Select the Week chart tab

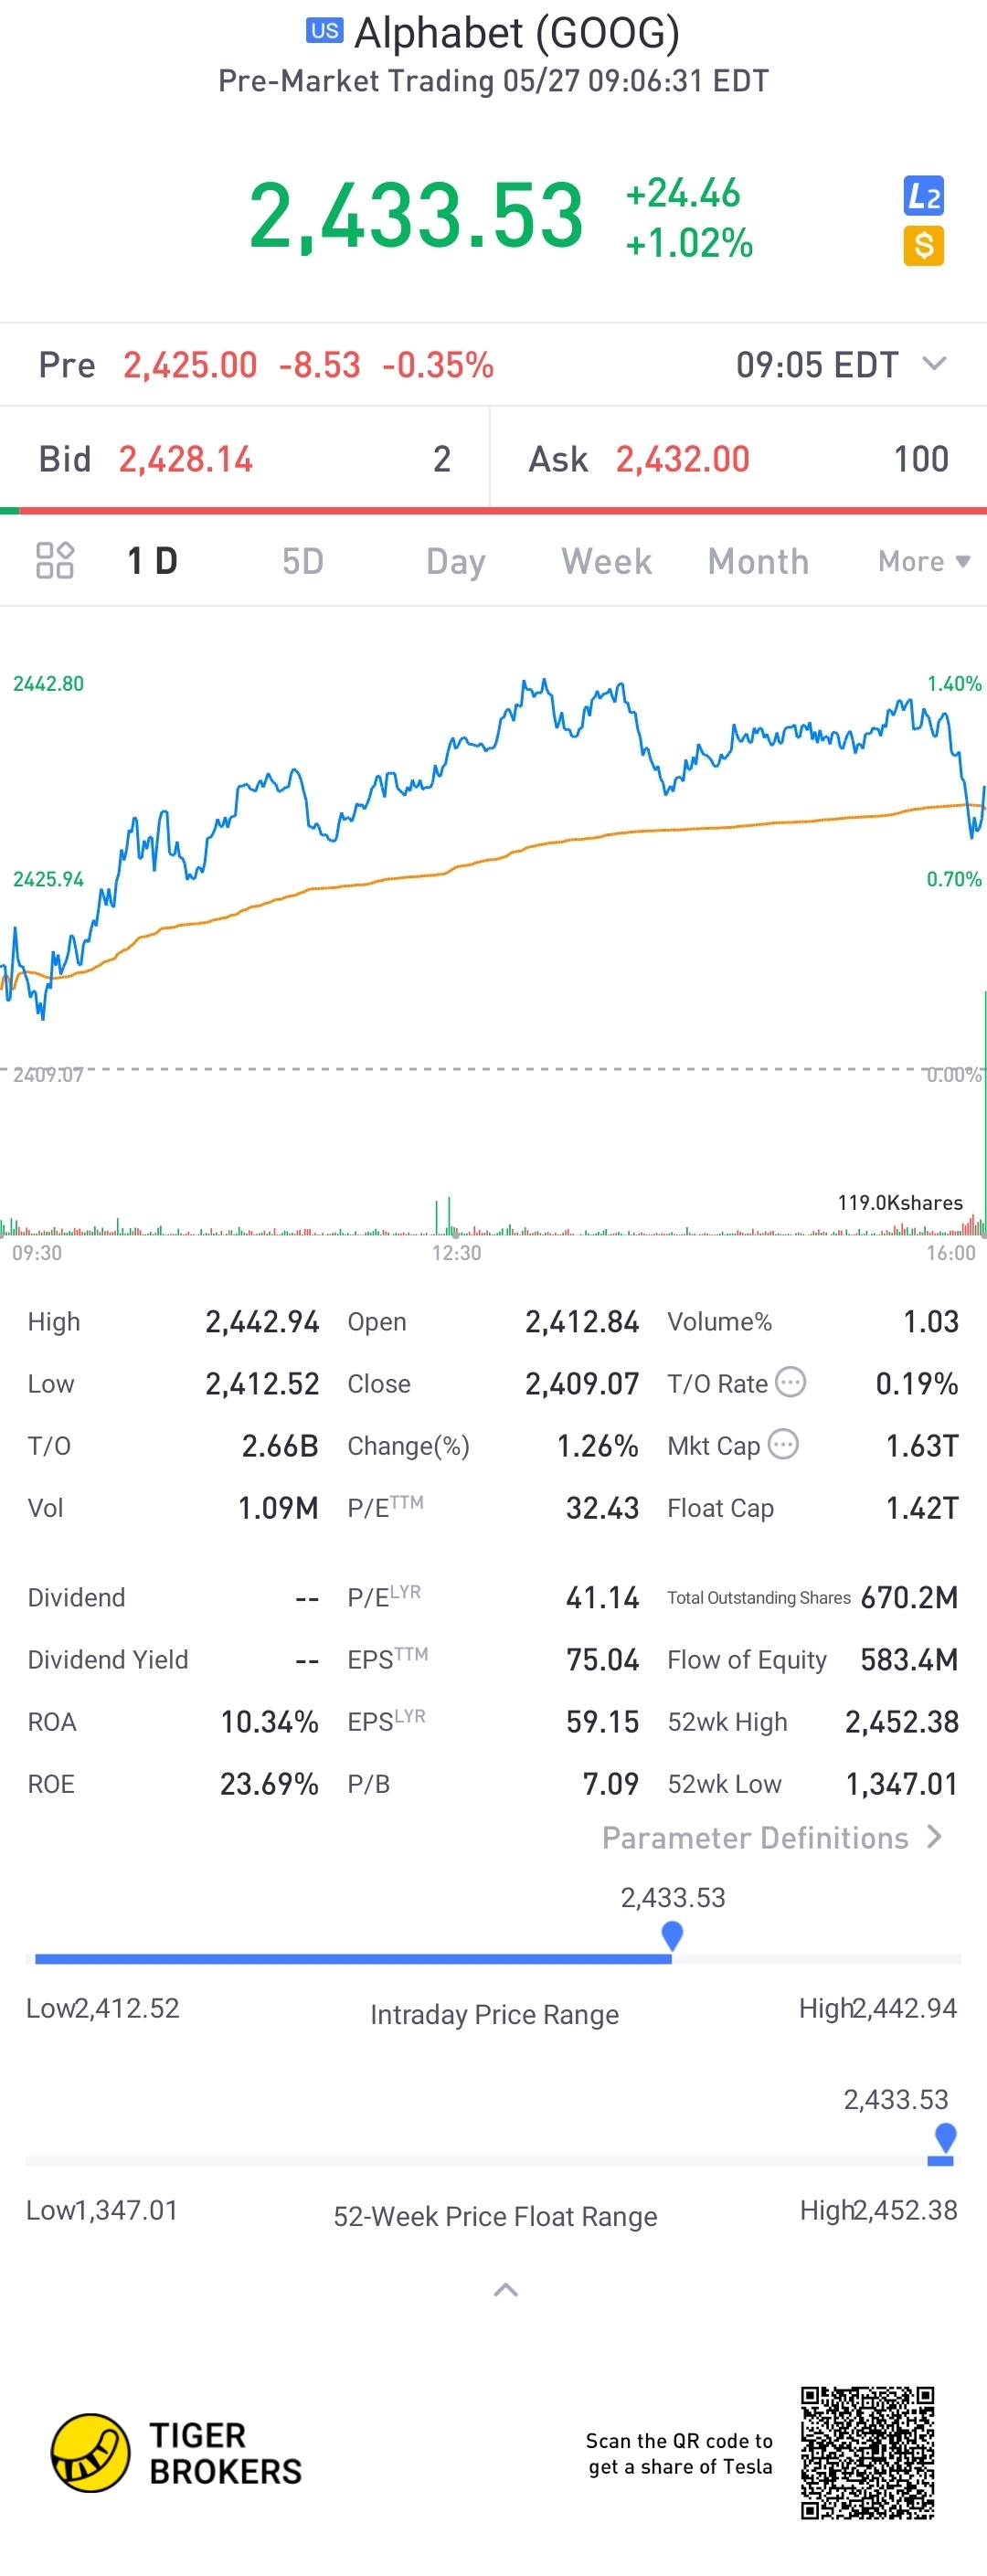(x=606, y=561)
